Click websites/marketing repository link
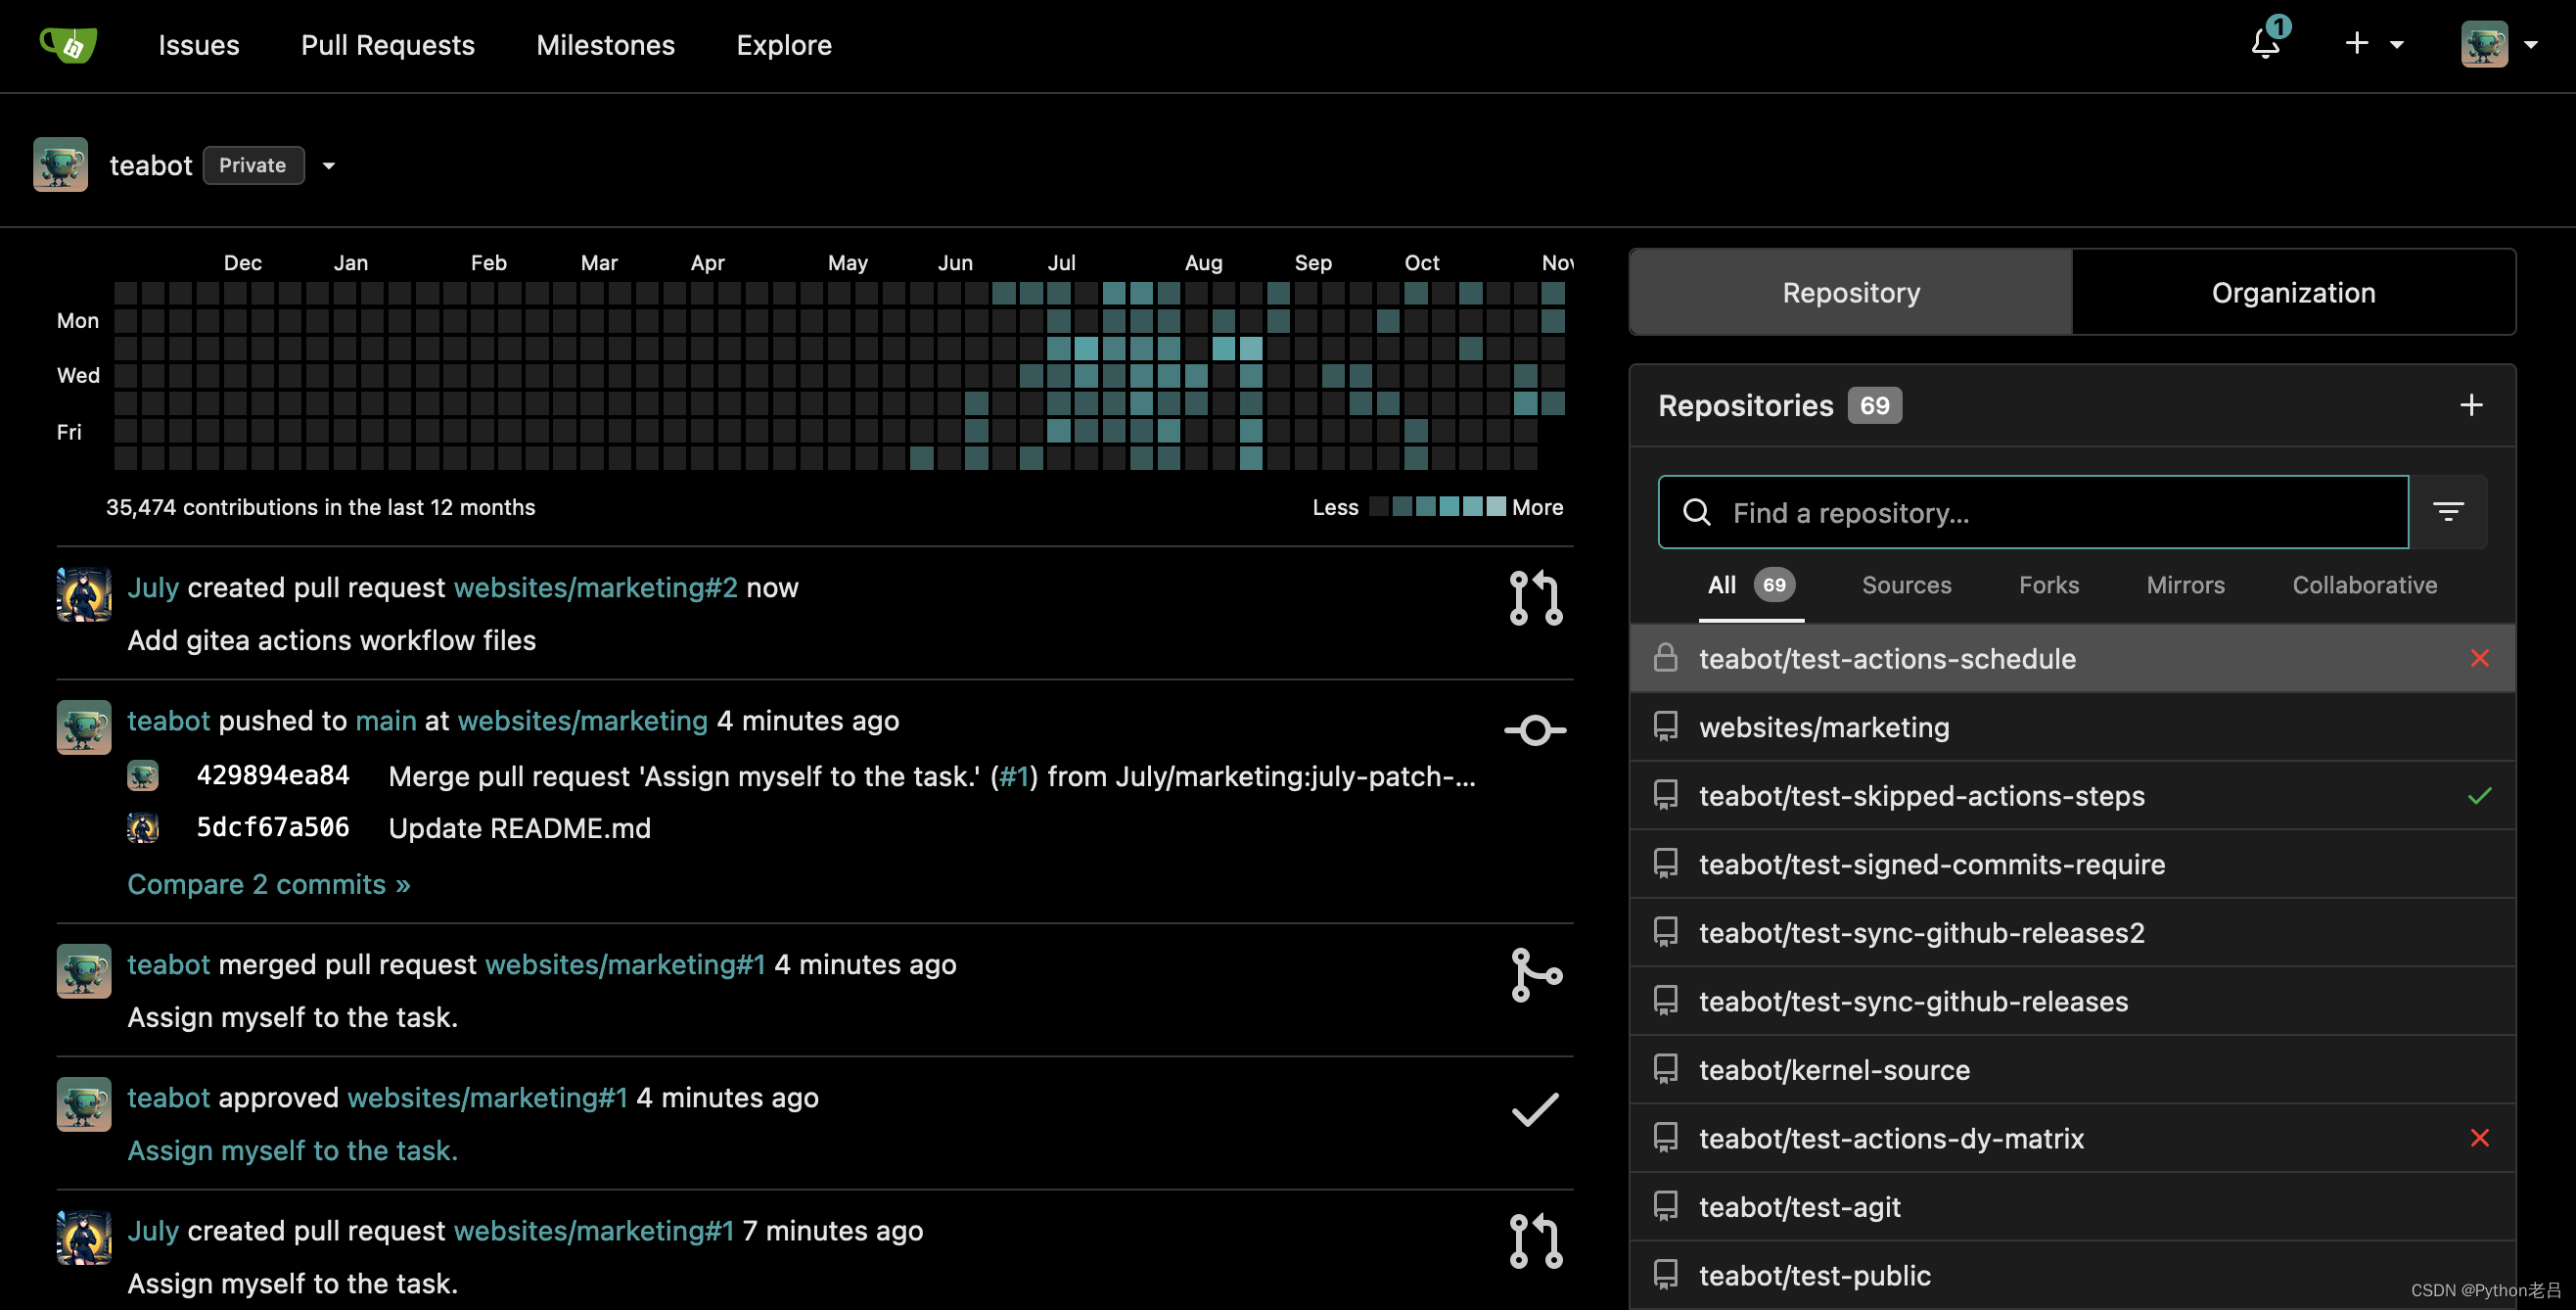The height and width of the screenshot is (1310, 2576). 1823,726
